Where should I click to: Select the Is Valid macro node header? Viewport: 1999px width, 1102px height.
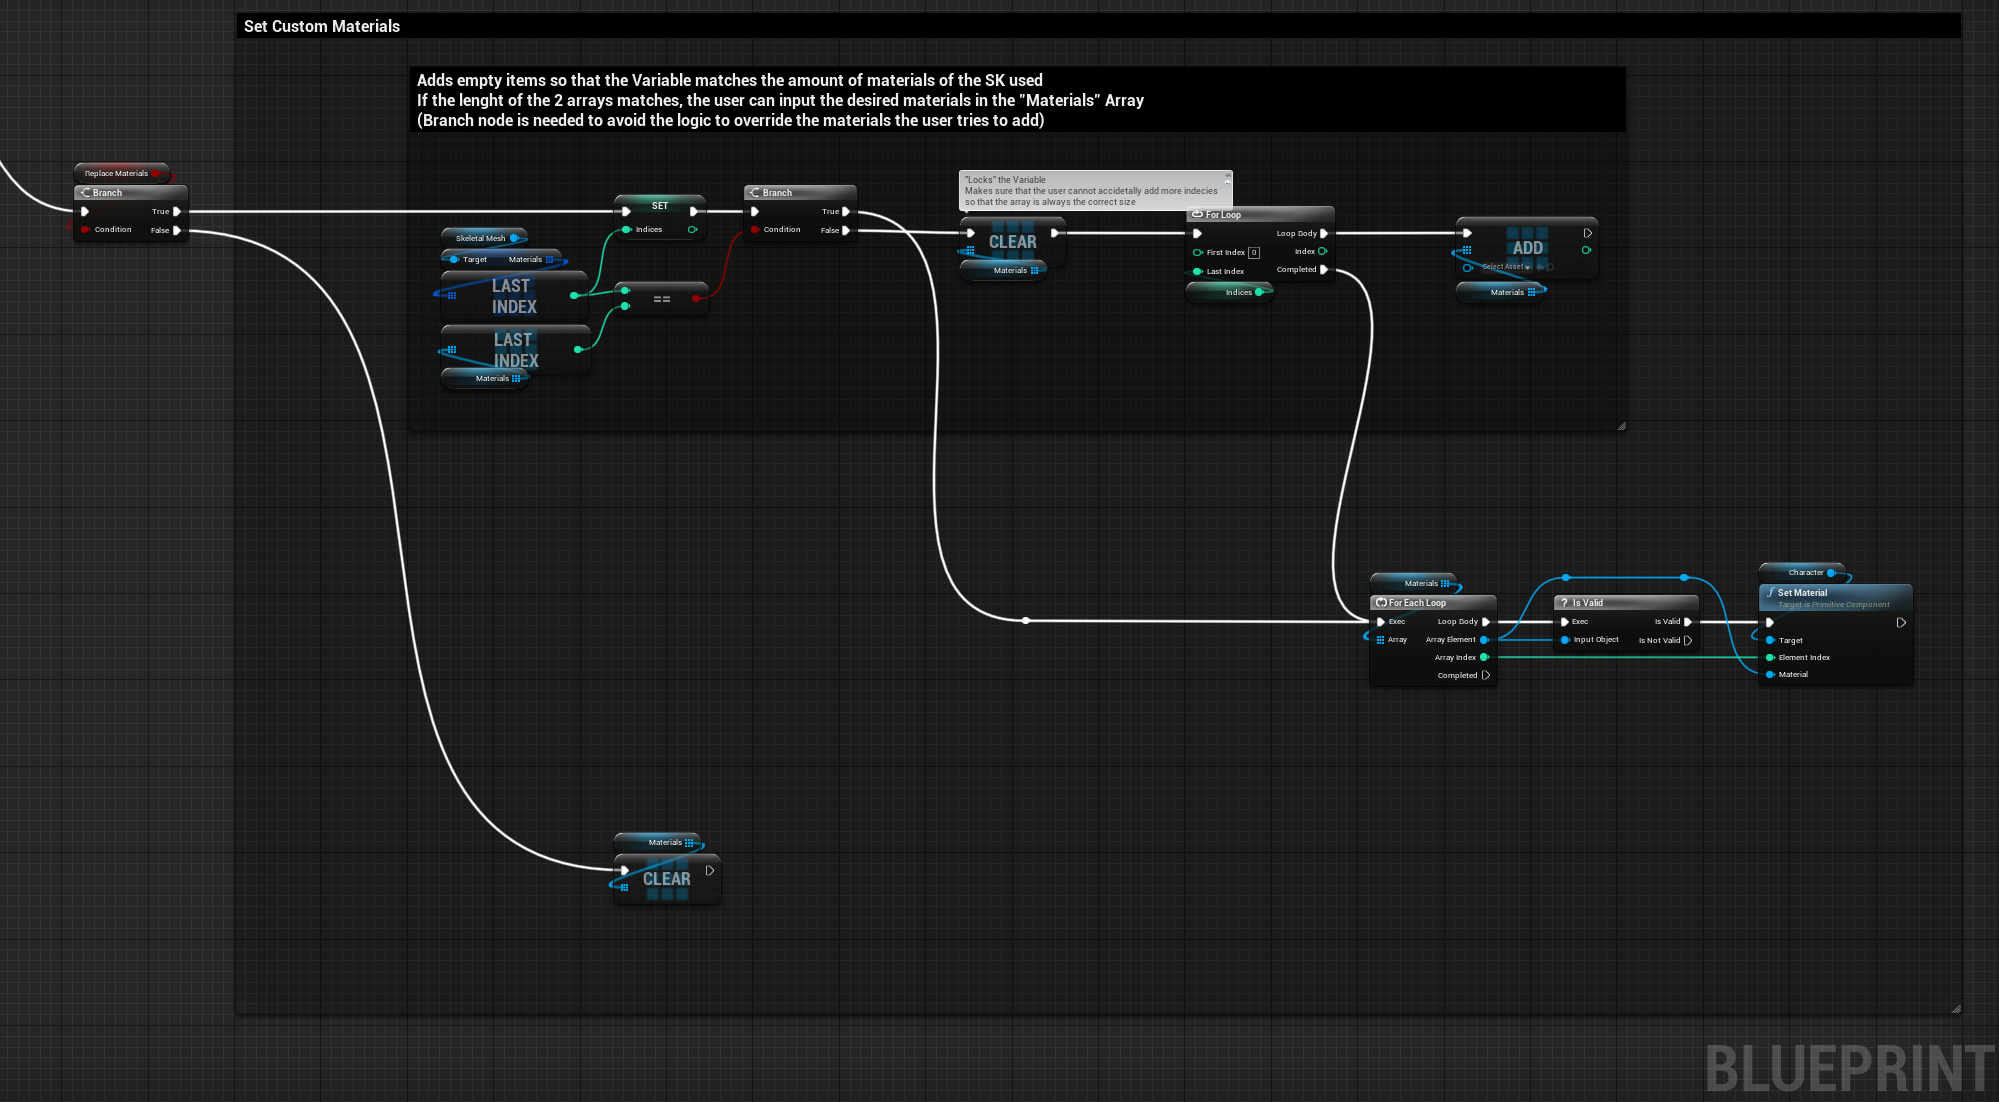coord(1625,603)
